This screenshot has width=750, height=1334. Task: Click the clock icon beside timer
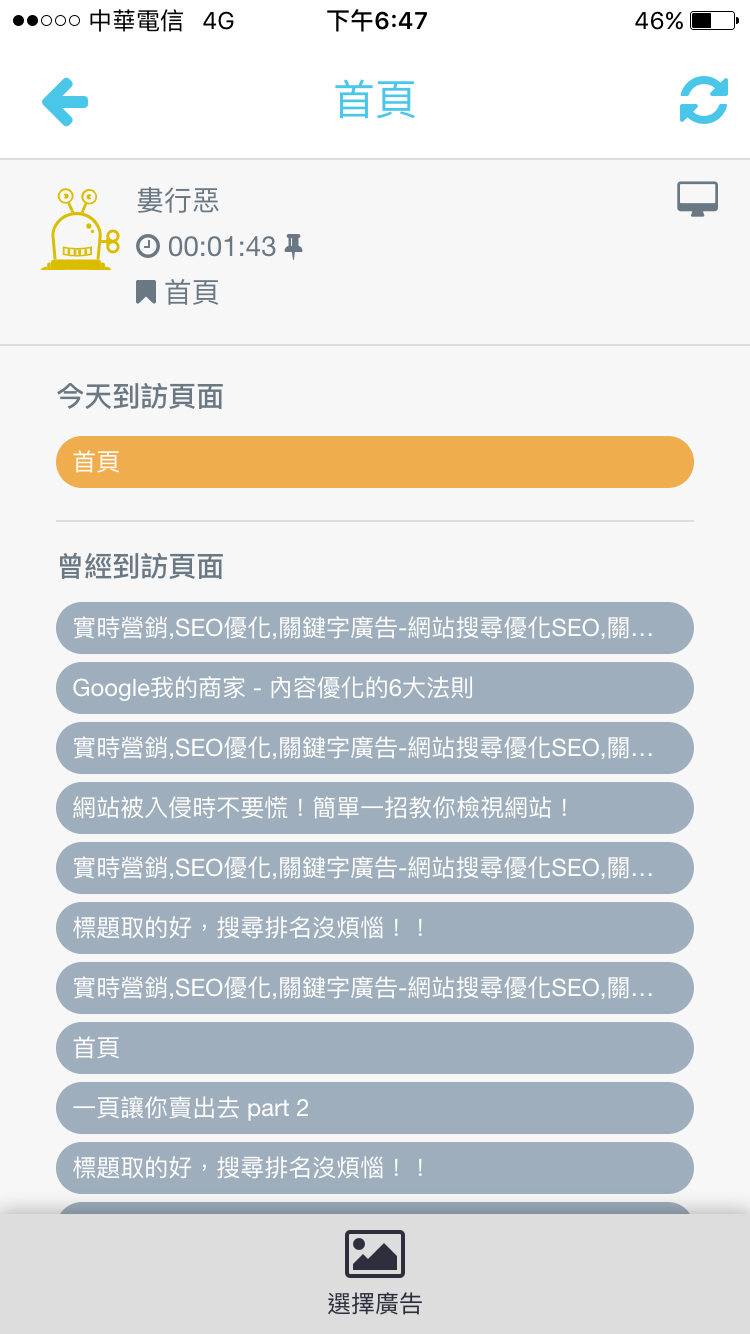(x=148, y=246)
